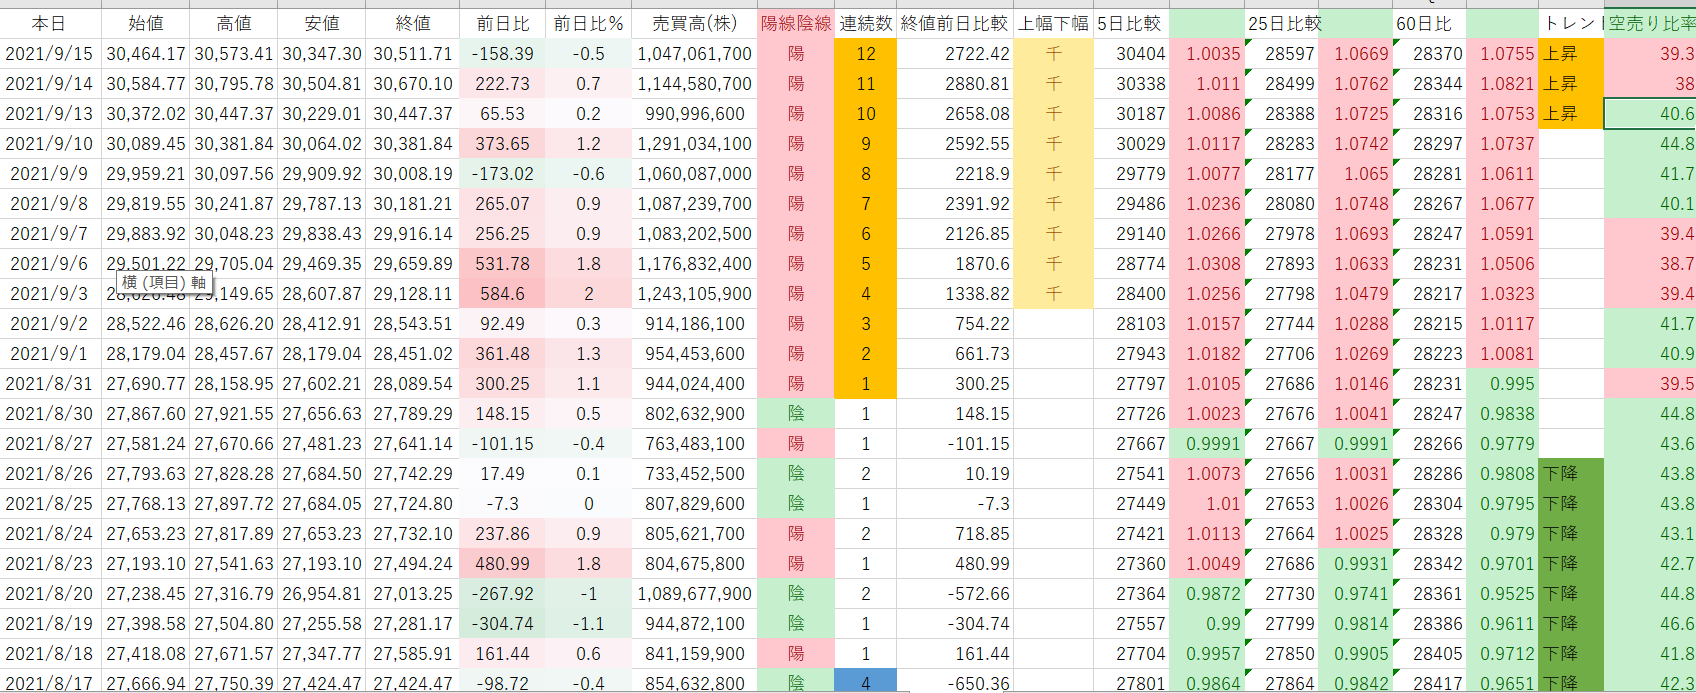This screenshot has width=1696, height=693.
Task: Select the 5-day ratio cell 1.0308
Action: coord(1206,263)
